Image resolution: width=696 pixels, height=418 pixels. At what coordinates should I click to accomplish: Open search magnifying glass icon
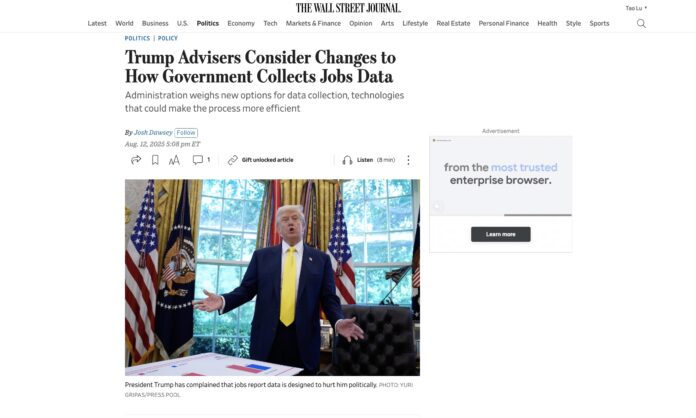(x=641, y=23)
